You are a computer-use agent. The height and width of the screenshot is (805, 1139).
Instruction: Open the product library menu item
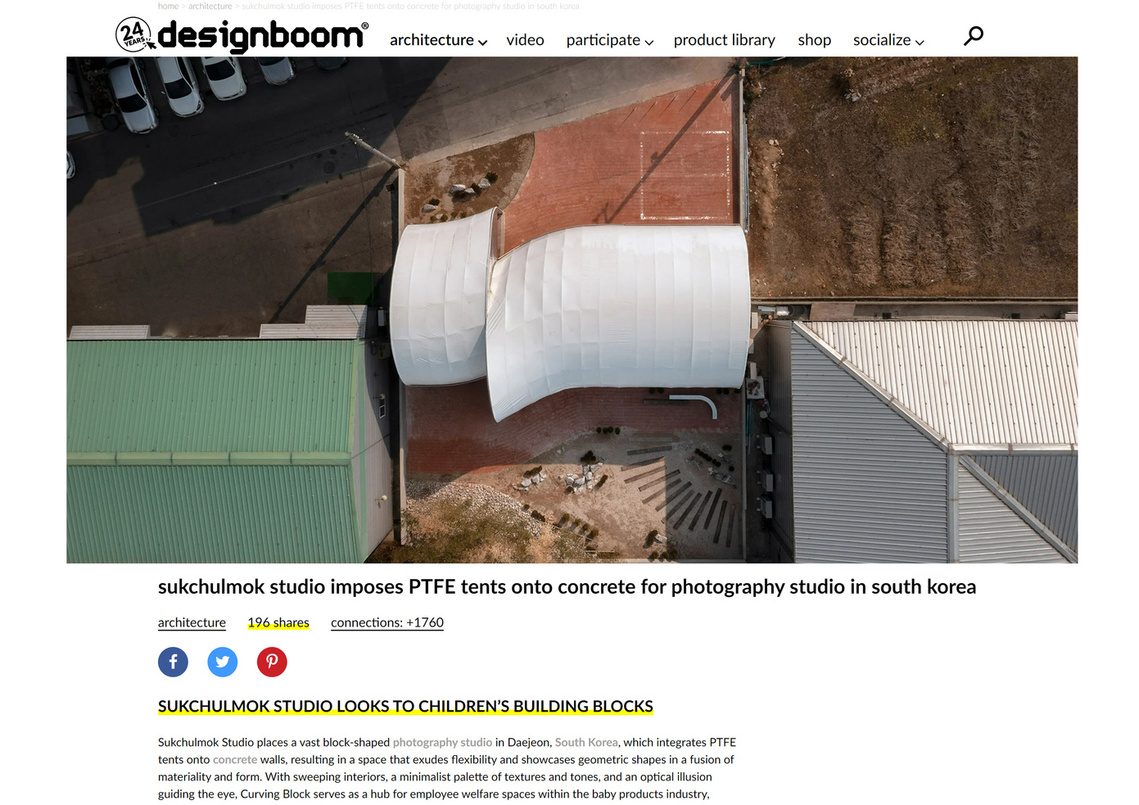point(724,40)
